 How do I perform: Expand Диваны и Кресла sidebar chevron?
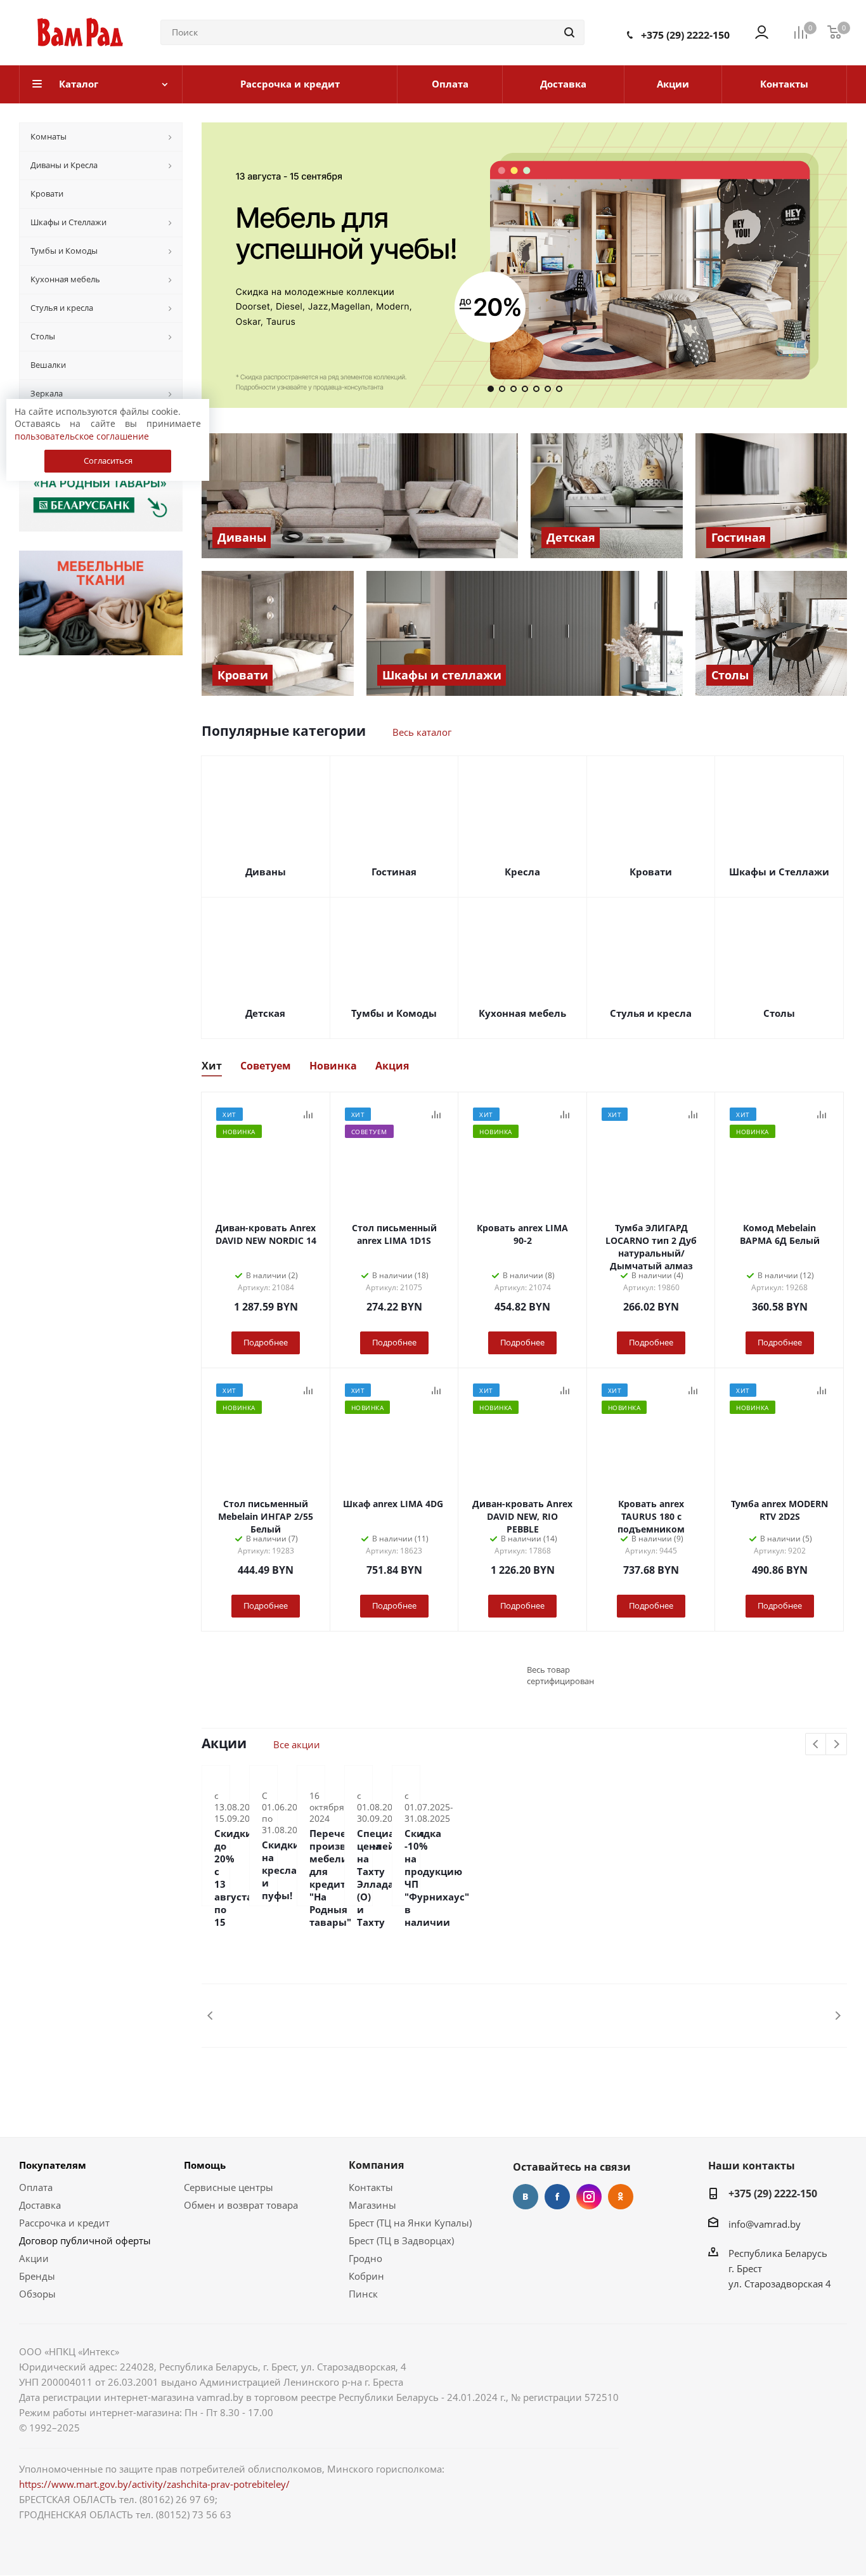(170, 166)
